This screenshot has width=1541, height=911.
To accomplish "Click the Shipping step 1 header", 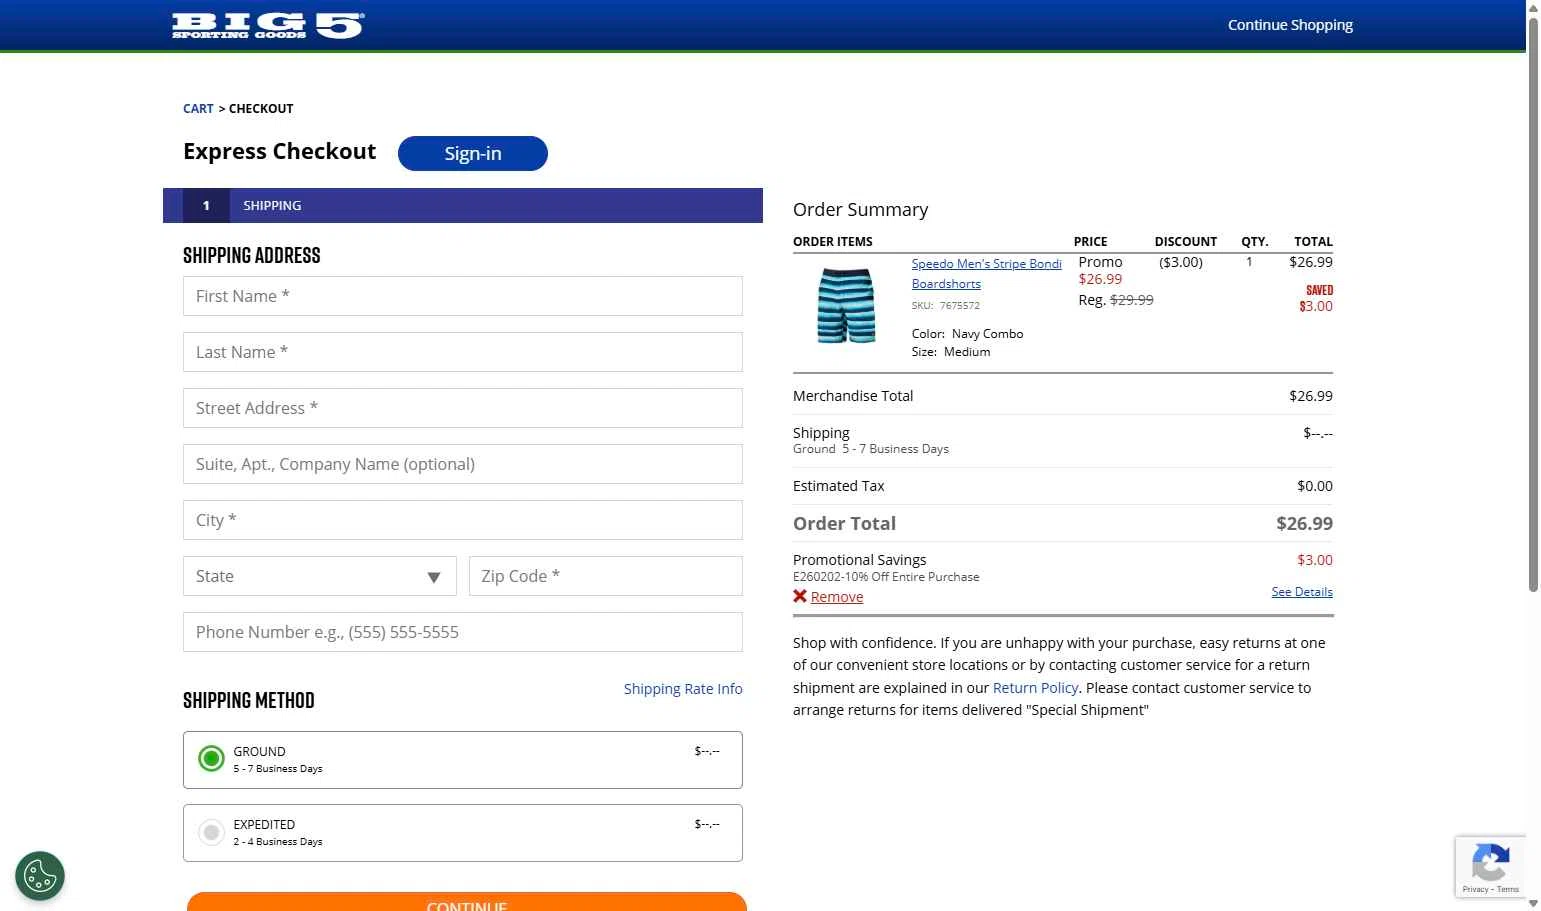I will 463,205.
